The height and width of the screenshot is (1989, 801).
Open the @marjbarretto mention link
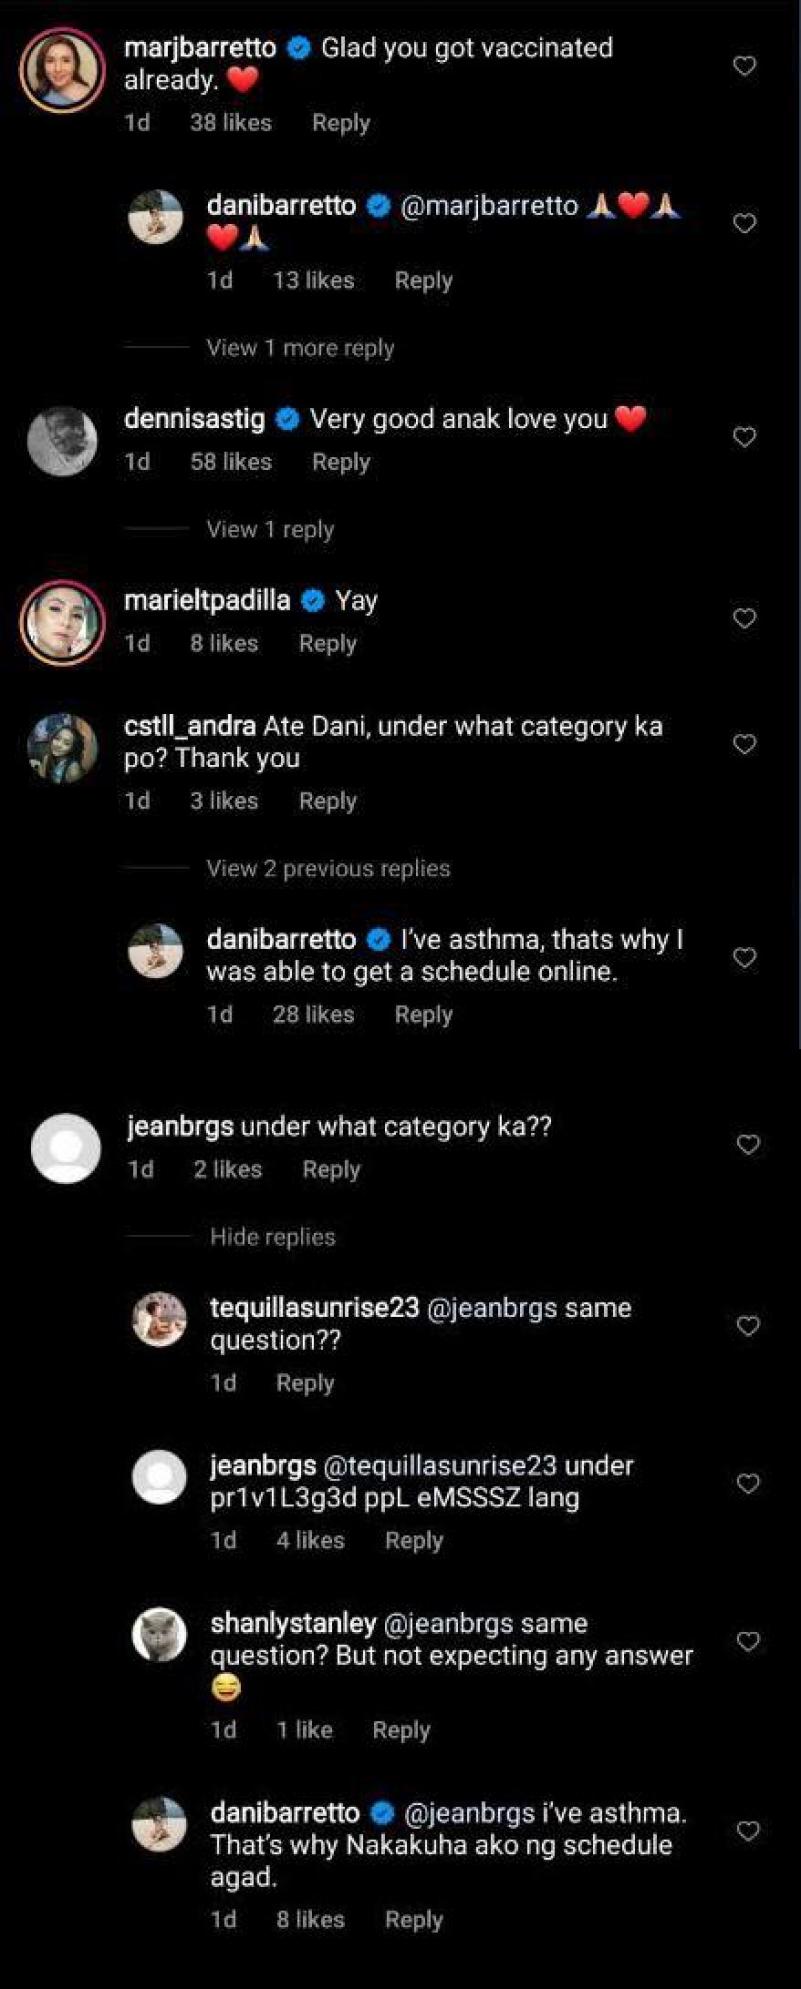tap(489, 206)
